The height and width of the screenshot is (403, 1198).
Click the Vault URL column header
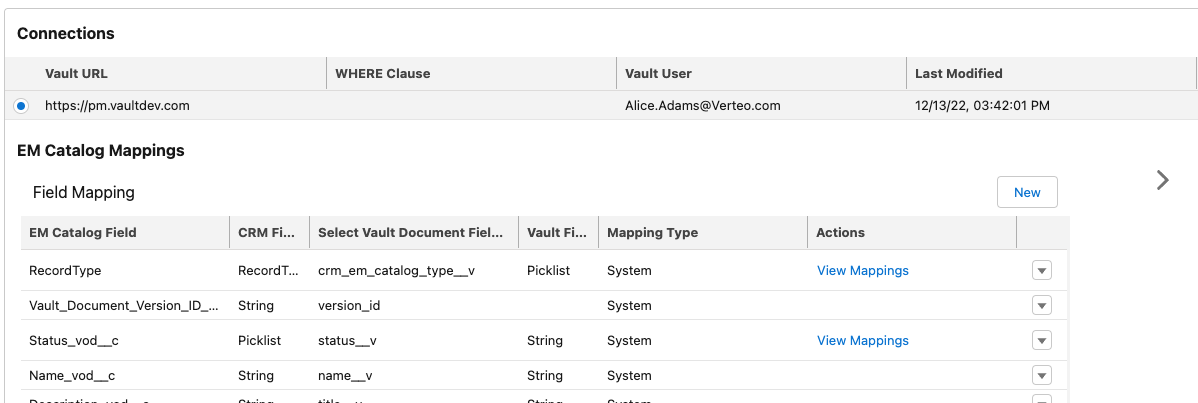76,73
